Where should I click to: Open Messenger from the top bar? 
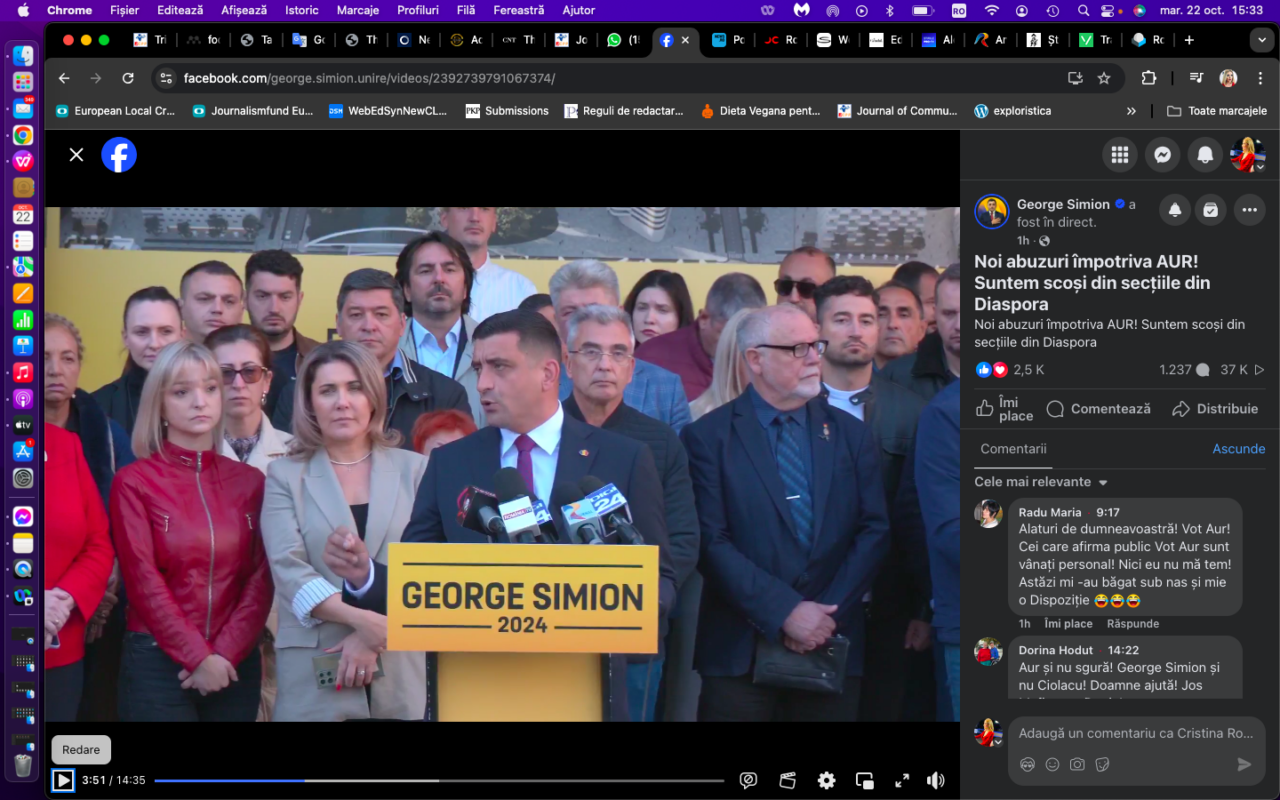pos(1162,154)
